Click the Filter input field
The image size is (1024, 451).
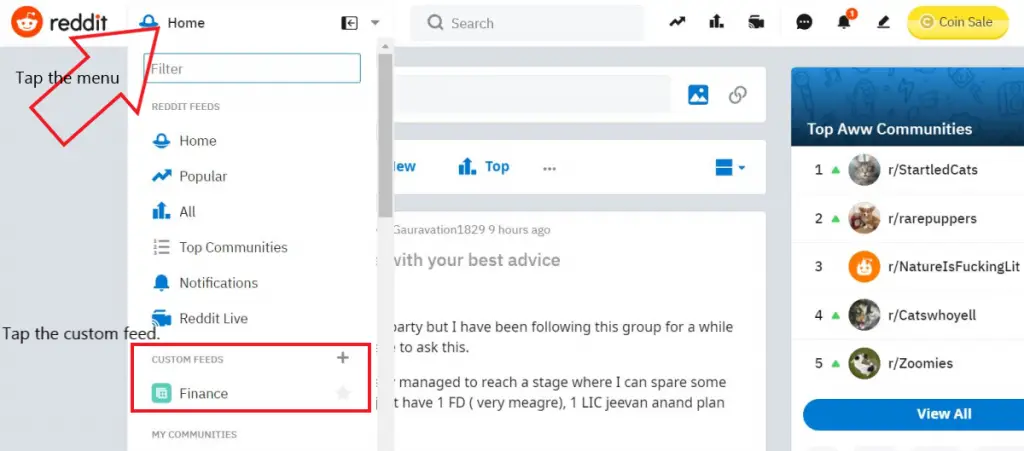click(252, 69)
